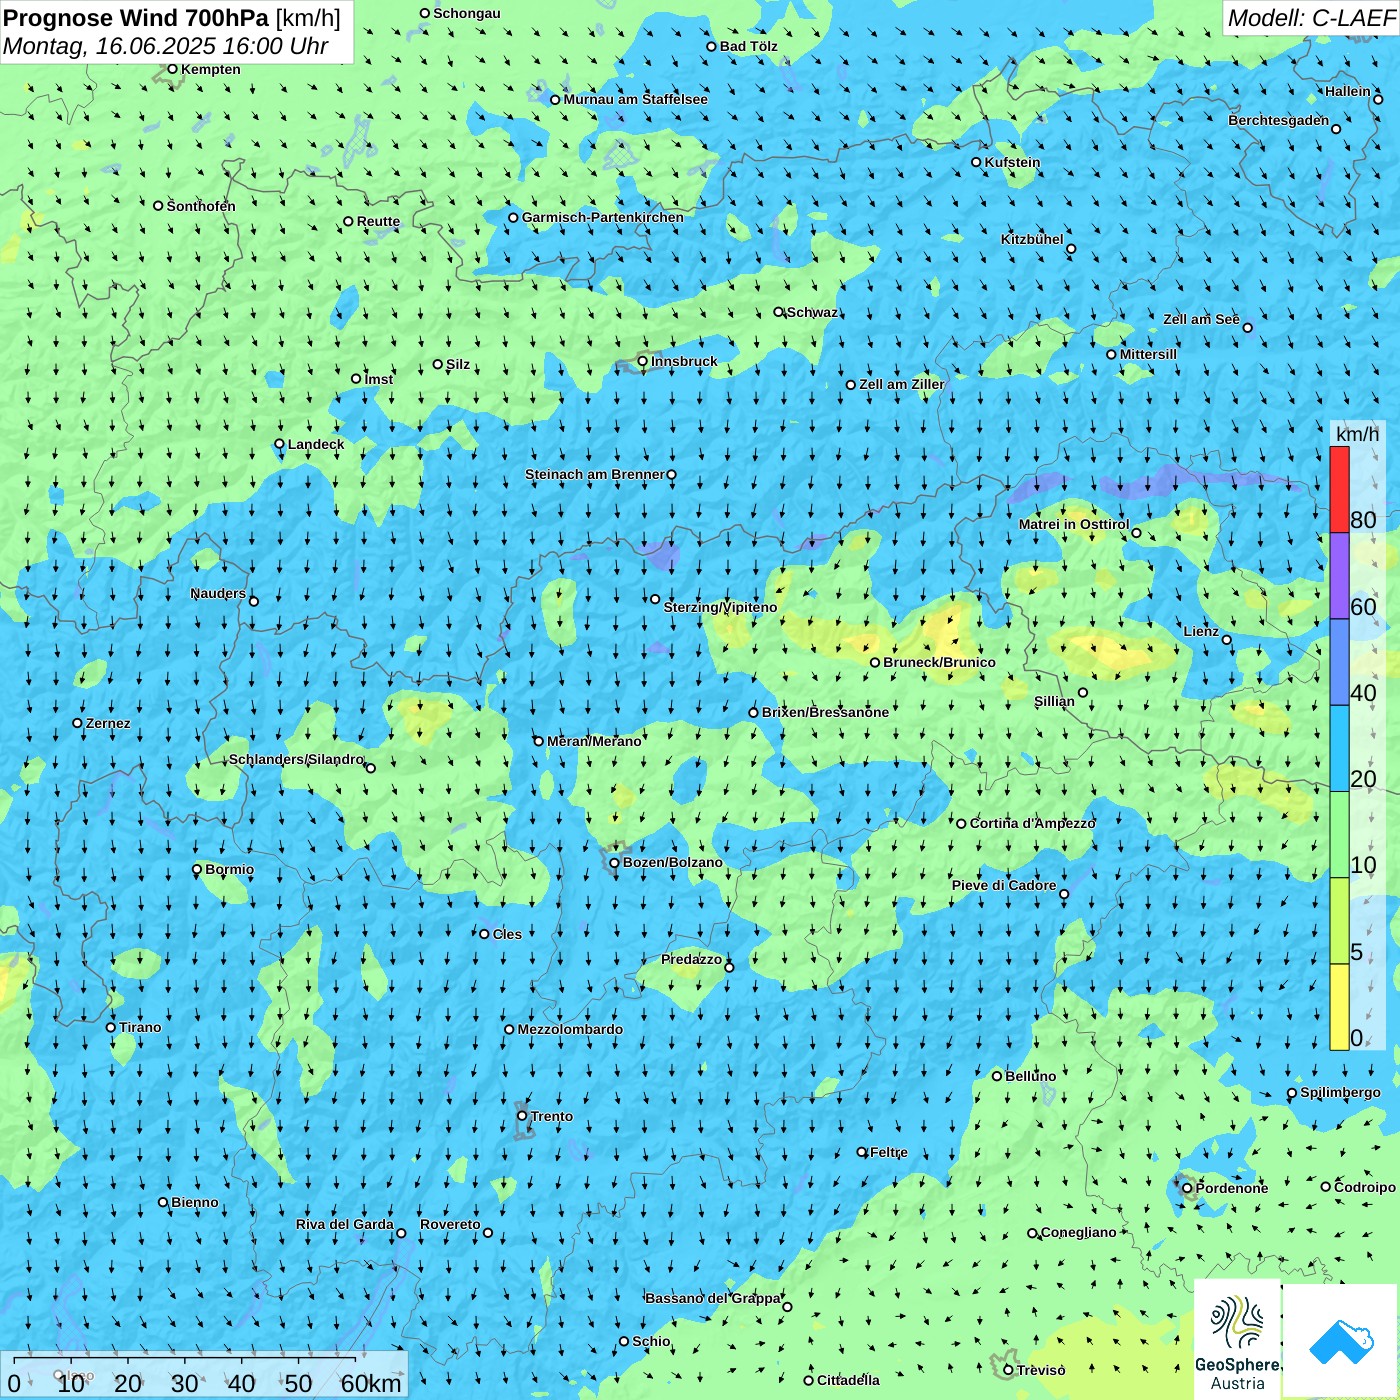Click the Landeck city marker
Image resolution: width=1400 pixels, height=1400 pixels.
(x=280, y=444)
